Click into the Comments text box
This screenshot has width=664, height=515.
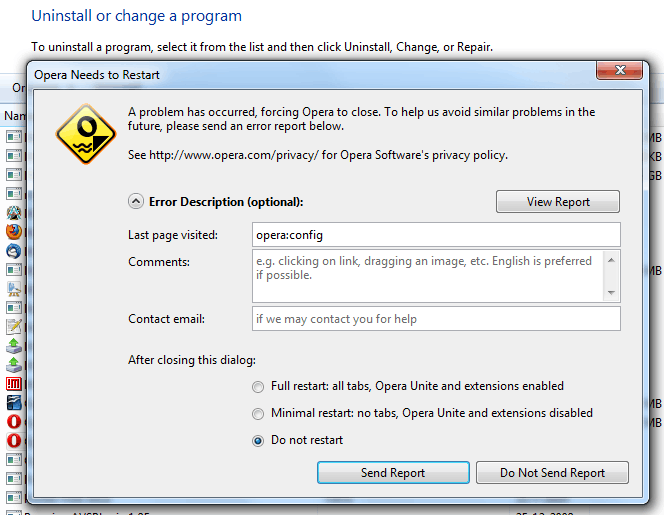click(x=428, y=276)
